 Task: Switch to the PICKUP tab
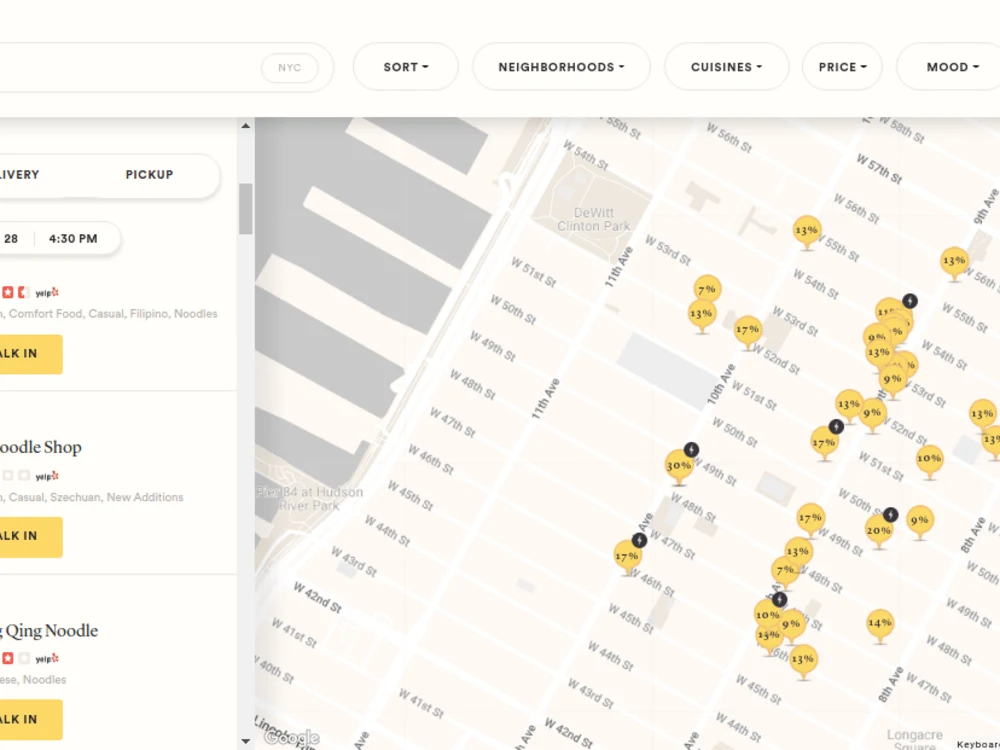coord(149,175)
